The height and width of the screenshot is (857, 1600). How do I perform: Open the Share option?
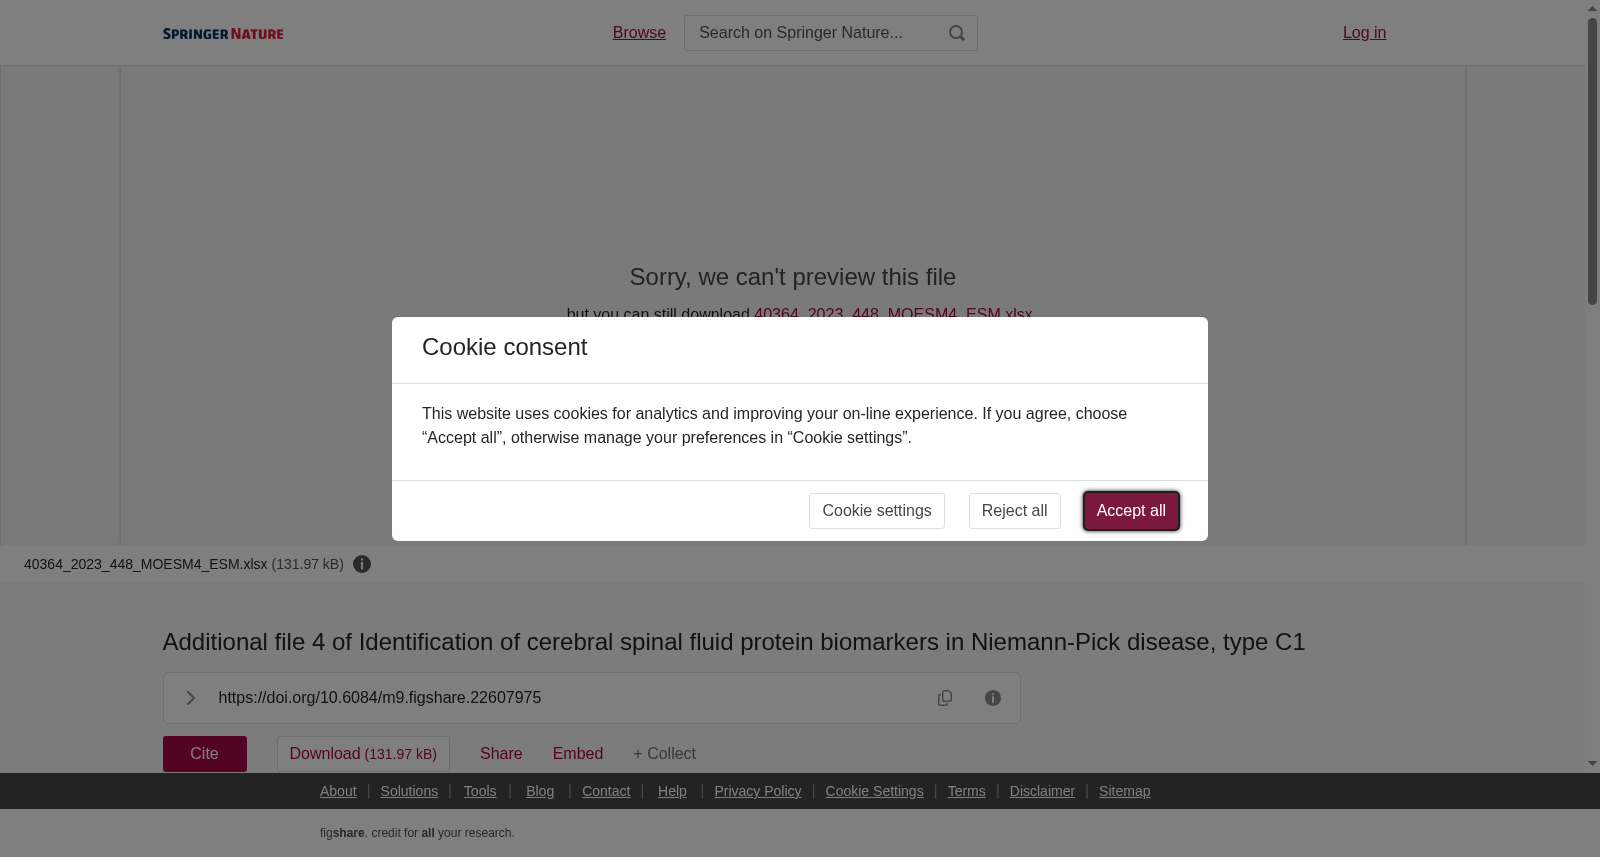pyautogui.click(x=501, y=754)
